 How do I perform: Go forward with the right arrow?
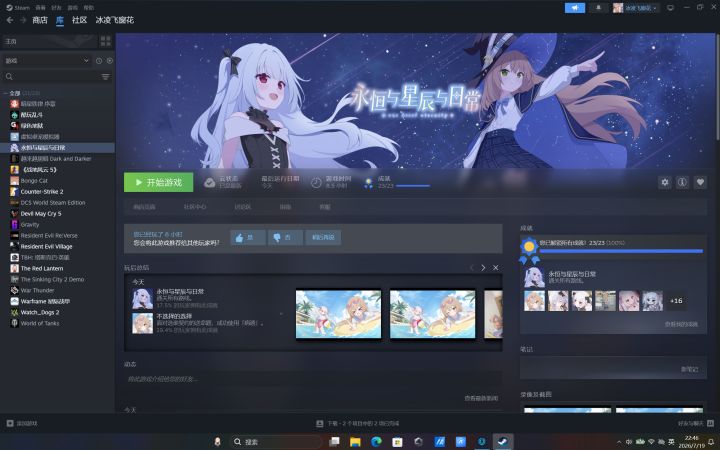point(23,20)
